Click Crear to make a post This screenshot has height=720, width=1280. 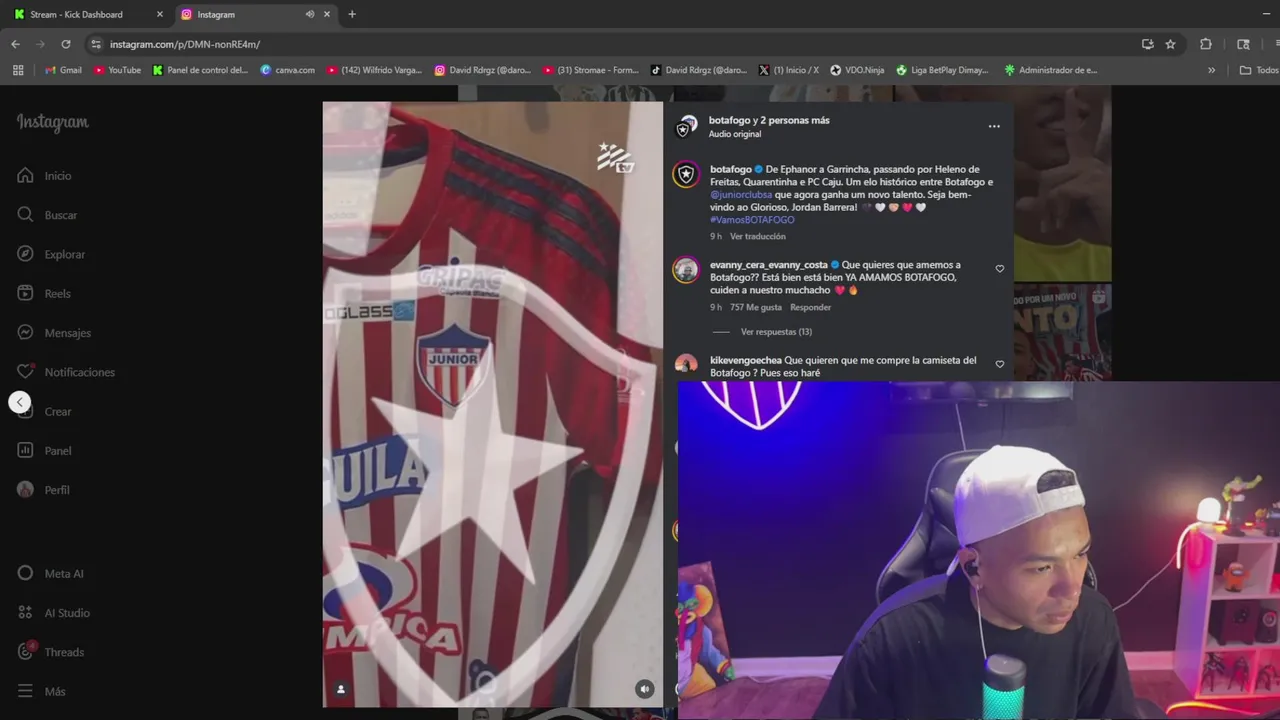(x=44, y=411)
